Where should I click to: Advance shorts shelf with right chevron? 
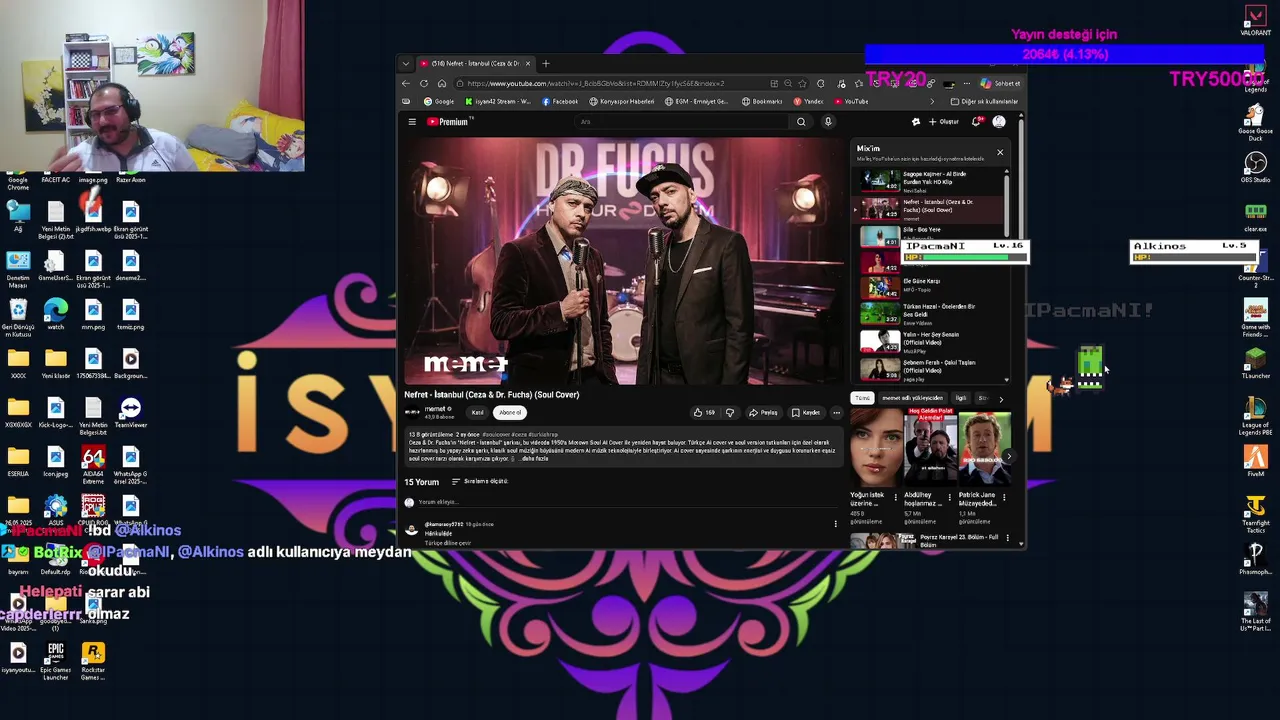pyautogui.click(x=1008, y=456)
